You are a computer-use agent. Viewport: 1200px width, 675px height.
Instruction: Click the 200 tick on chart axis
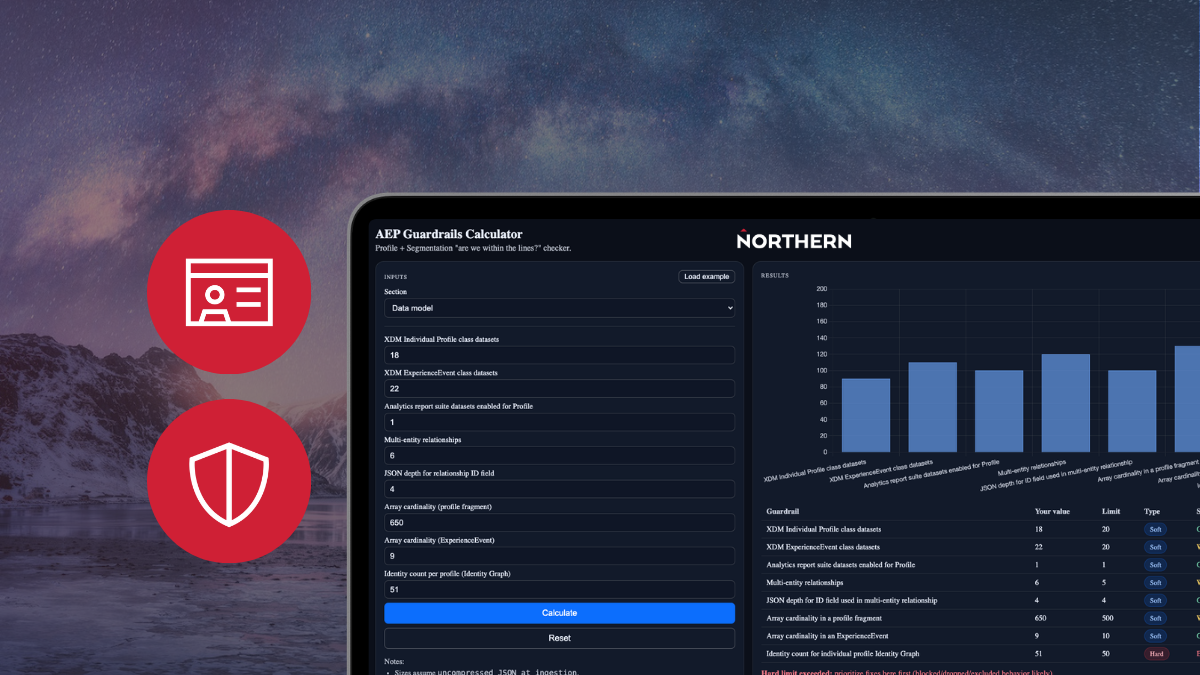(821, 289)
